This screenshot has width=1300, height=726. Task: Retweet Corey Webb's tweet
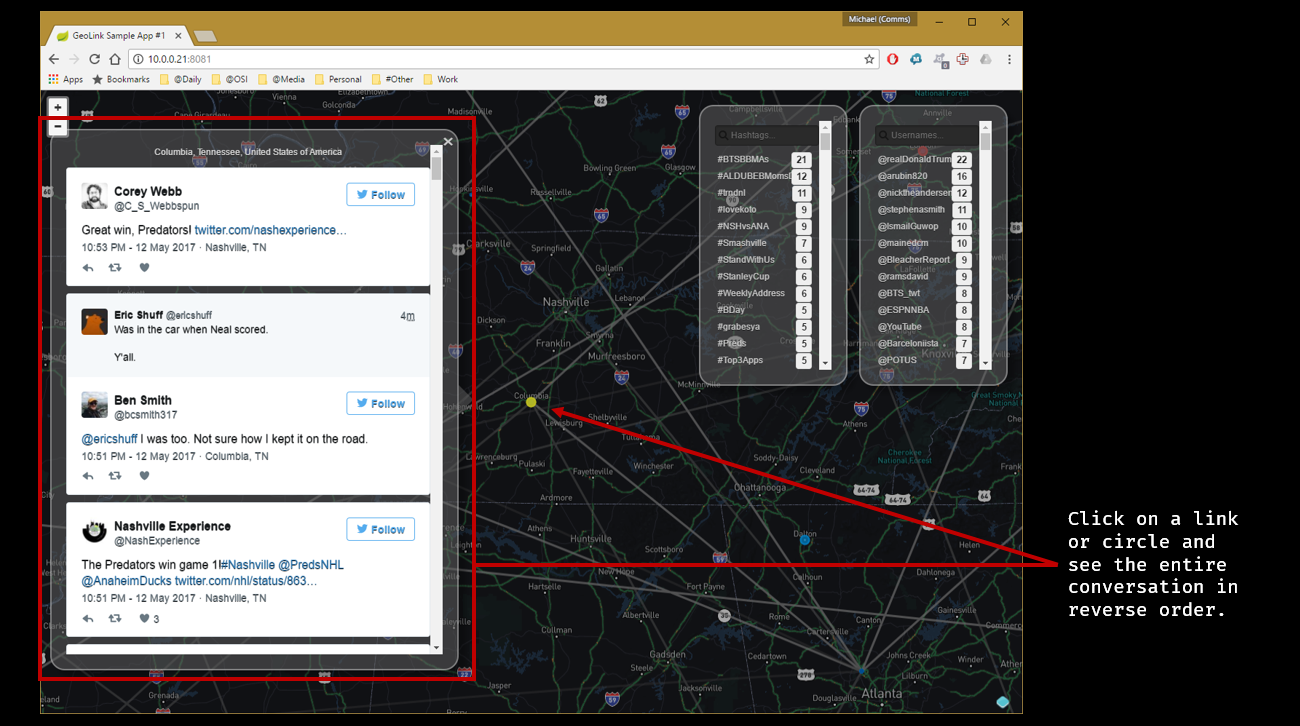[115, 268]
